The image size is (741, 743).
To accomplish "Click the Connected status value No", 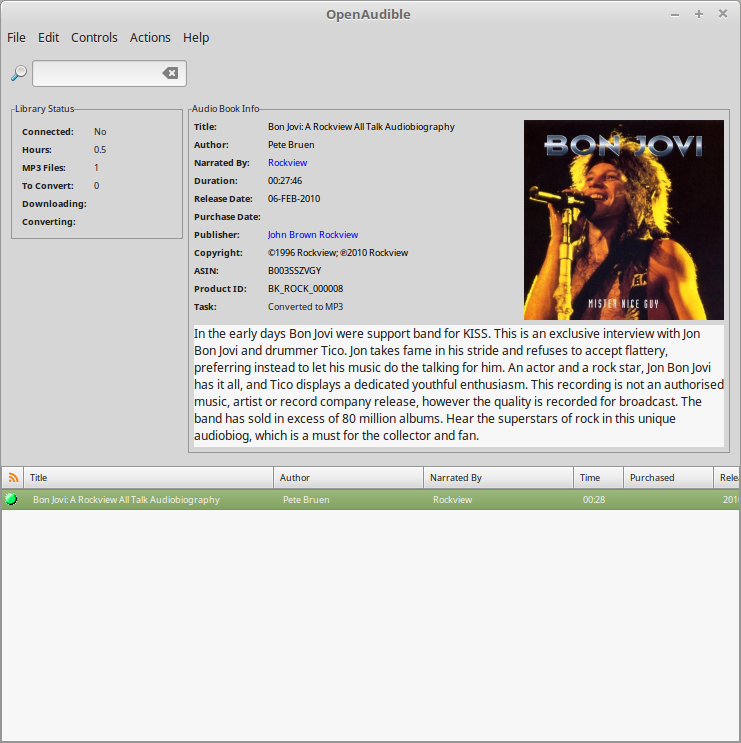I will pyautogui.click(x=100, y=132).
